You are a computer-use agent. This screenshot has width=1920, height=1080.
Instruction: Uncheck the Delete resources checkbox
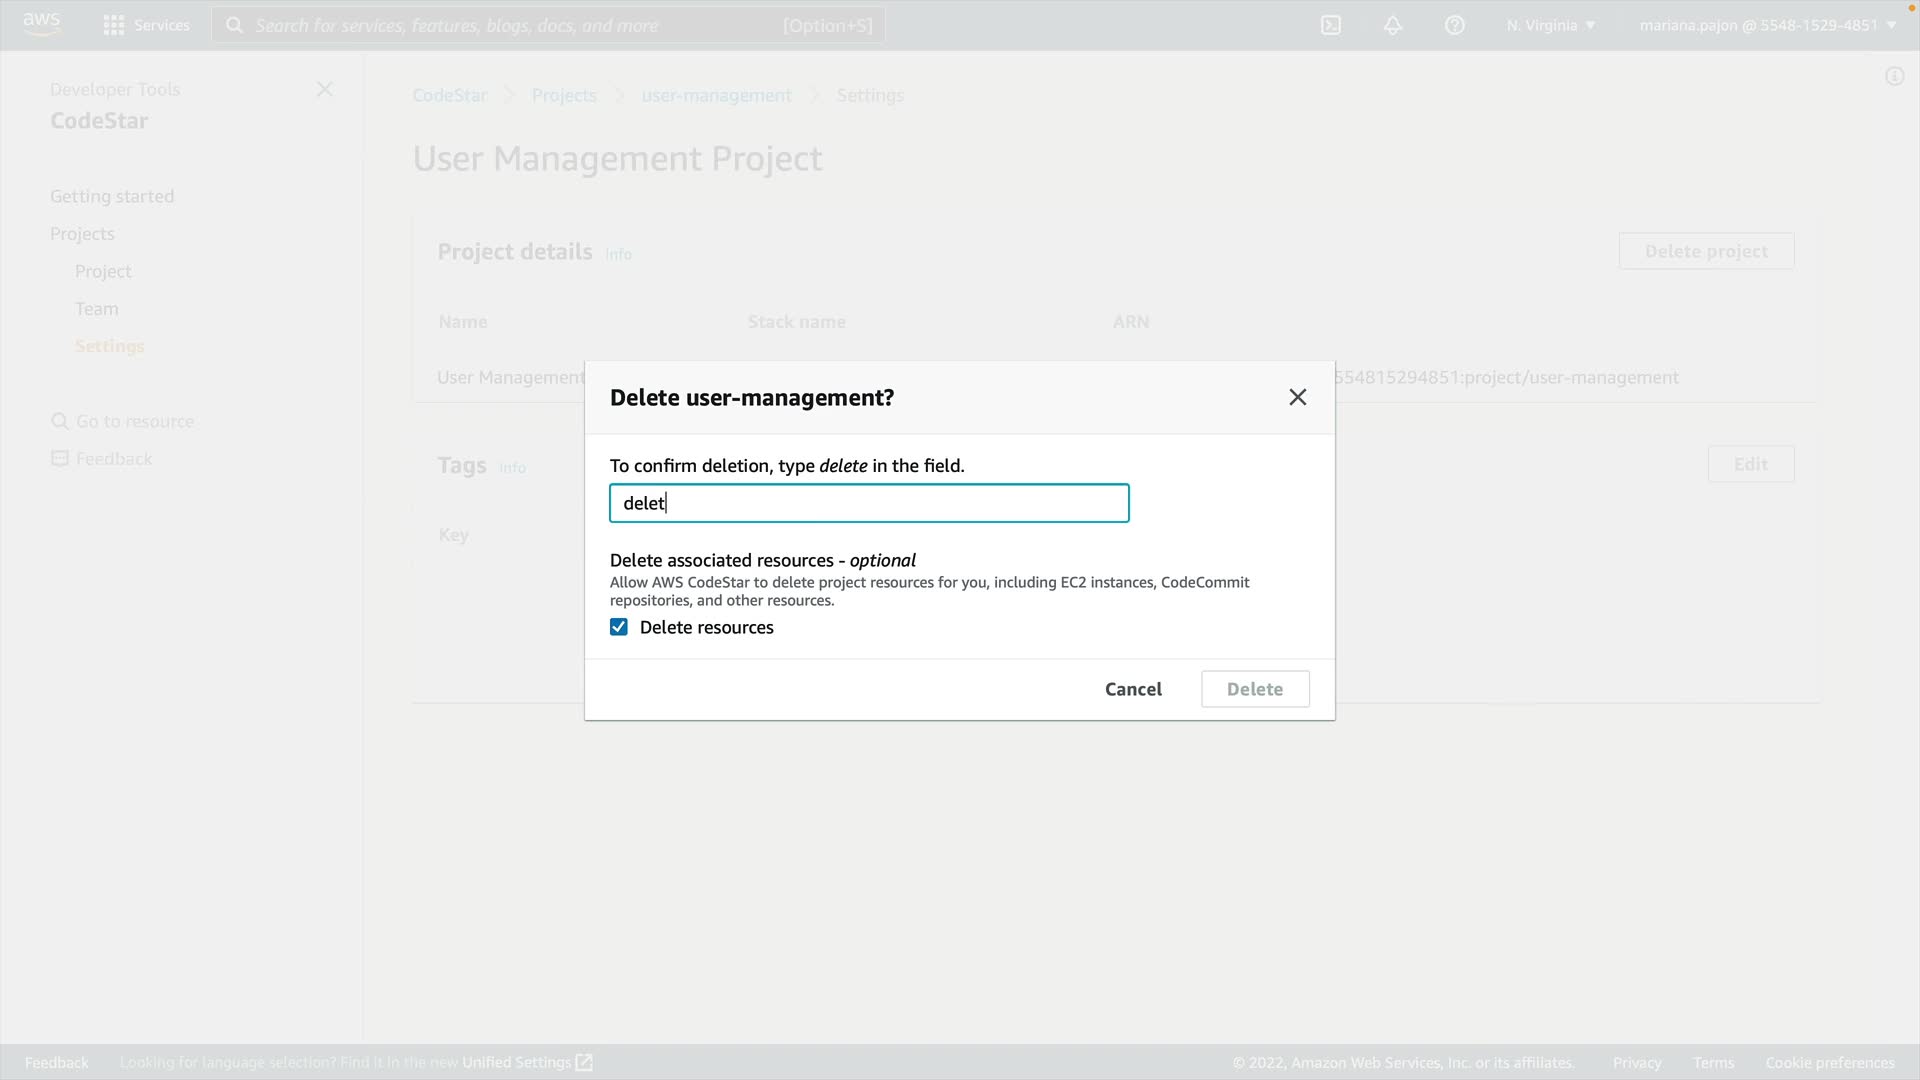click(619, 627)
